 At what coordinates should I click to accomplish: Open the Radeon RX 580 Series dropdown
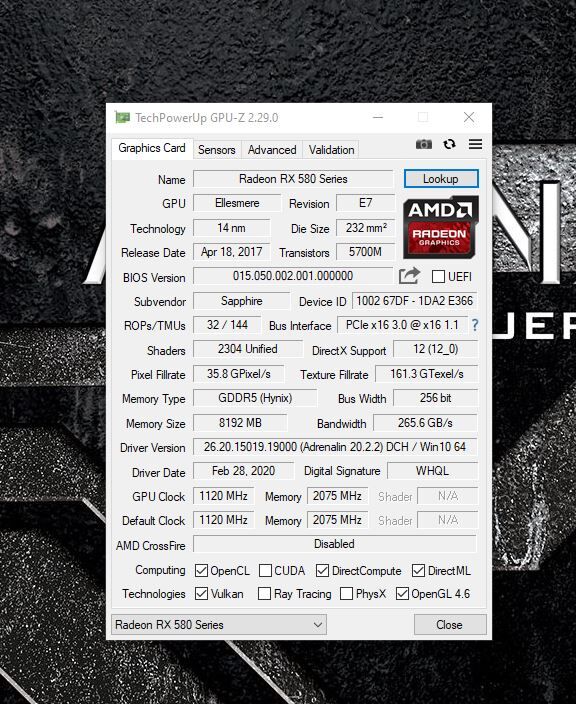pyautogui.click(x=219, y=625)
